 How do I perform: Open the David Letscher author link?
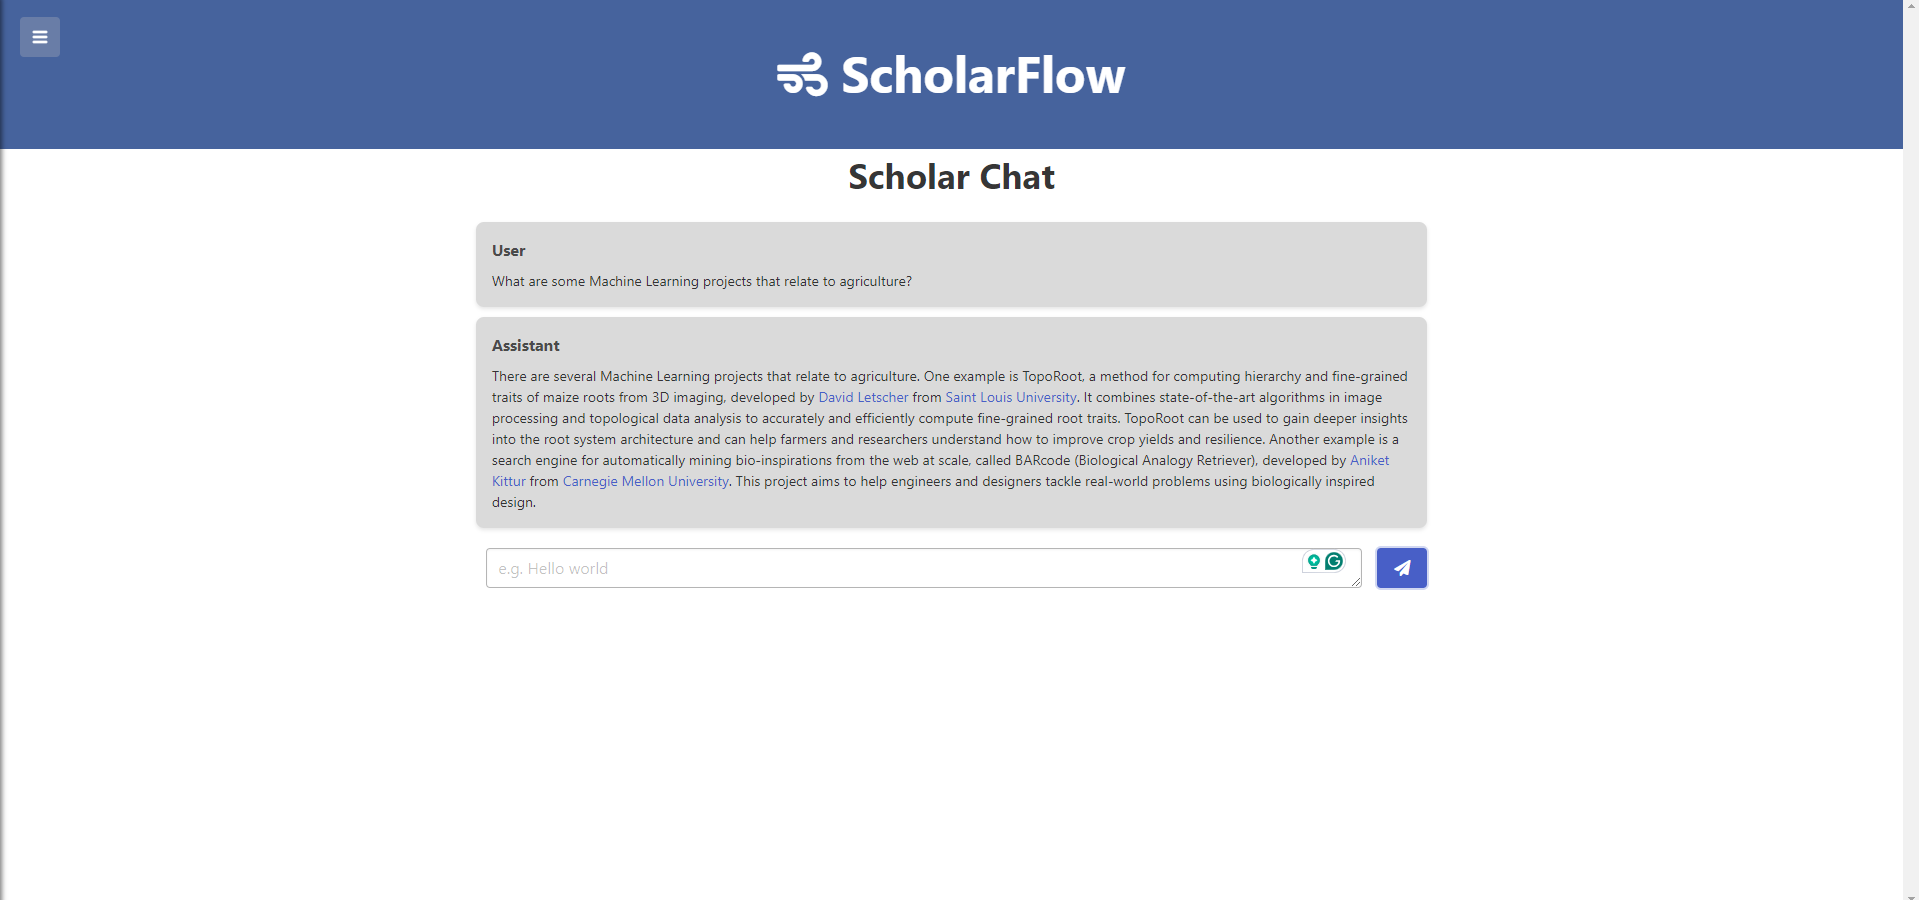pyautogui.click(x=863, y=397)
